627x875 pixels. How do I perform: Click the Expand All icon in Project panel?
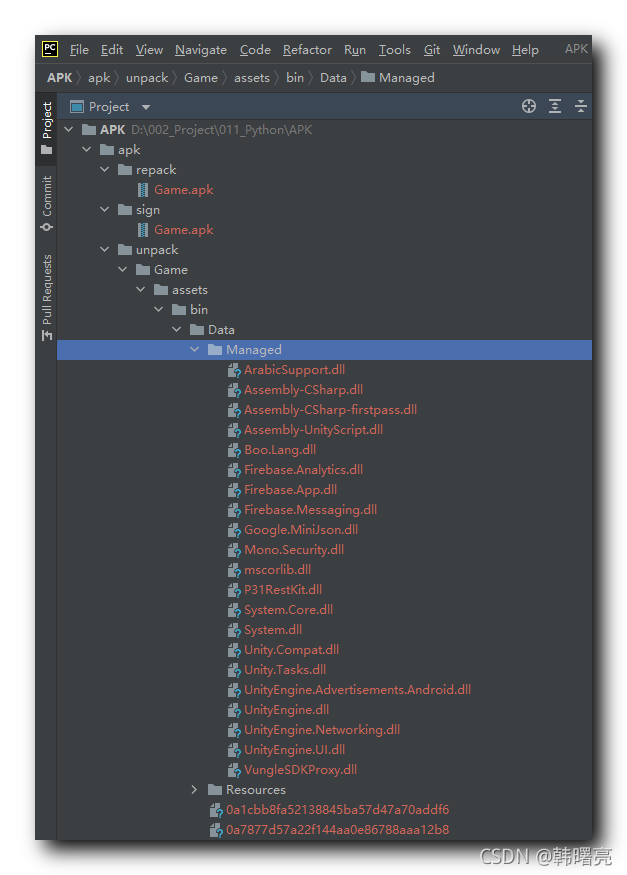(554, 106)
